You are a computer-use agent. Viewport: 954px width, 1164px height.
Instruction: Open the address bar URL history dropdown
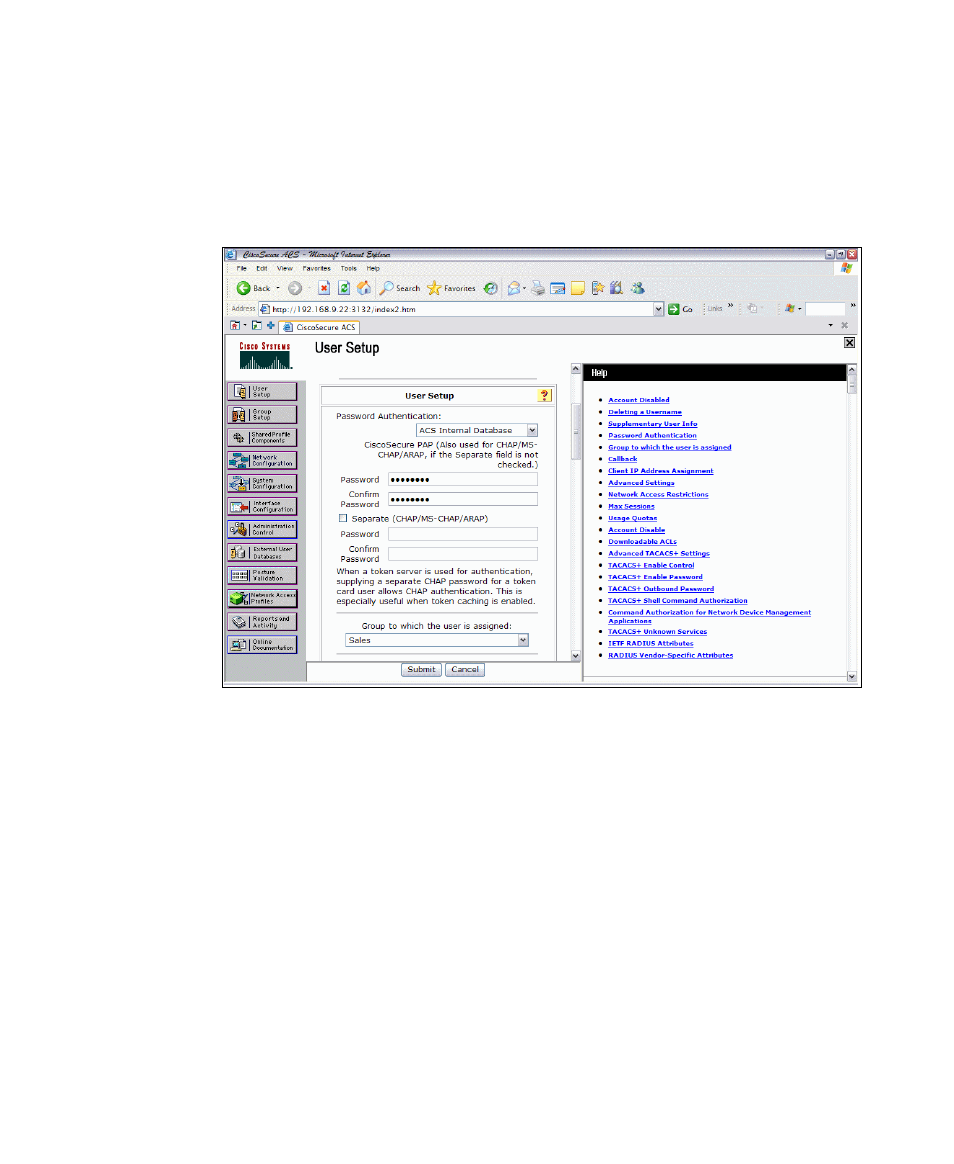658,309
